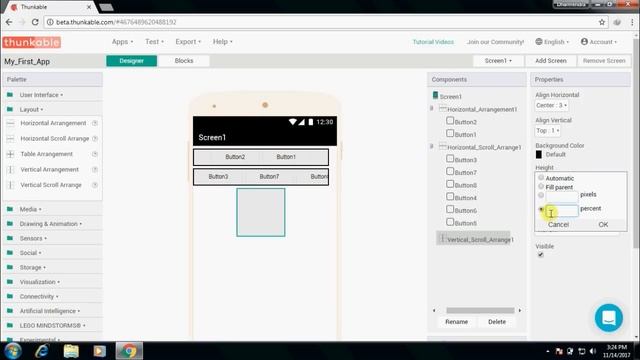Image resolution: width=640 pixels, height=360 pixels.
Task: Click help icon for Vertical Scroll Arrange
Action: (x=95, y=185)
